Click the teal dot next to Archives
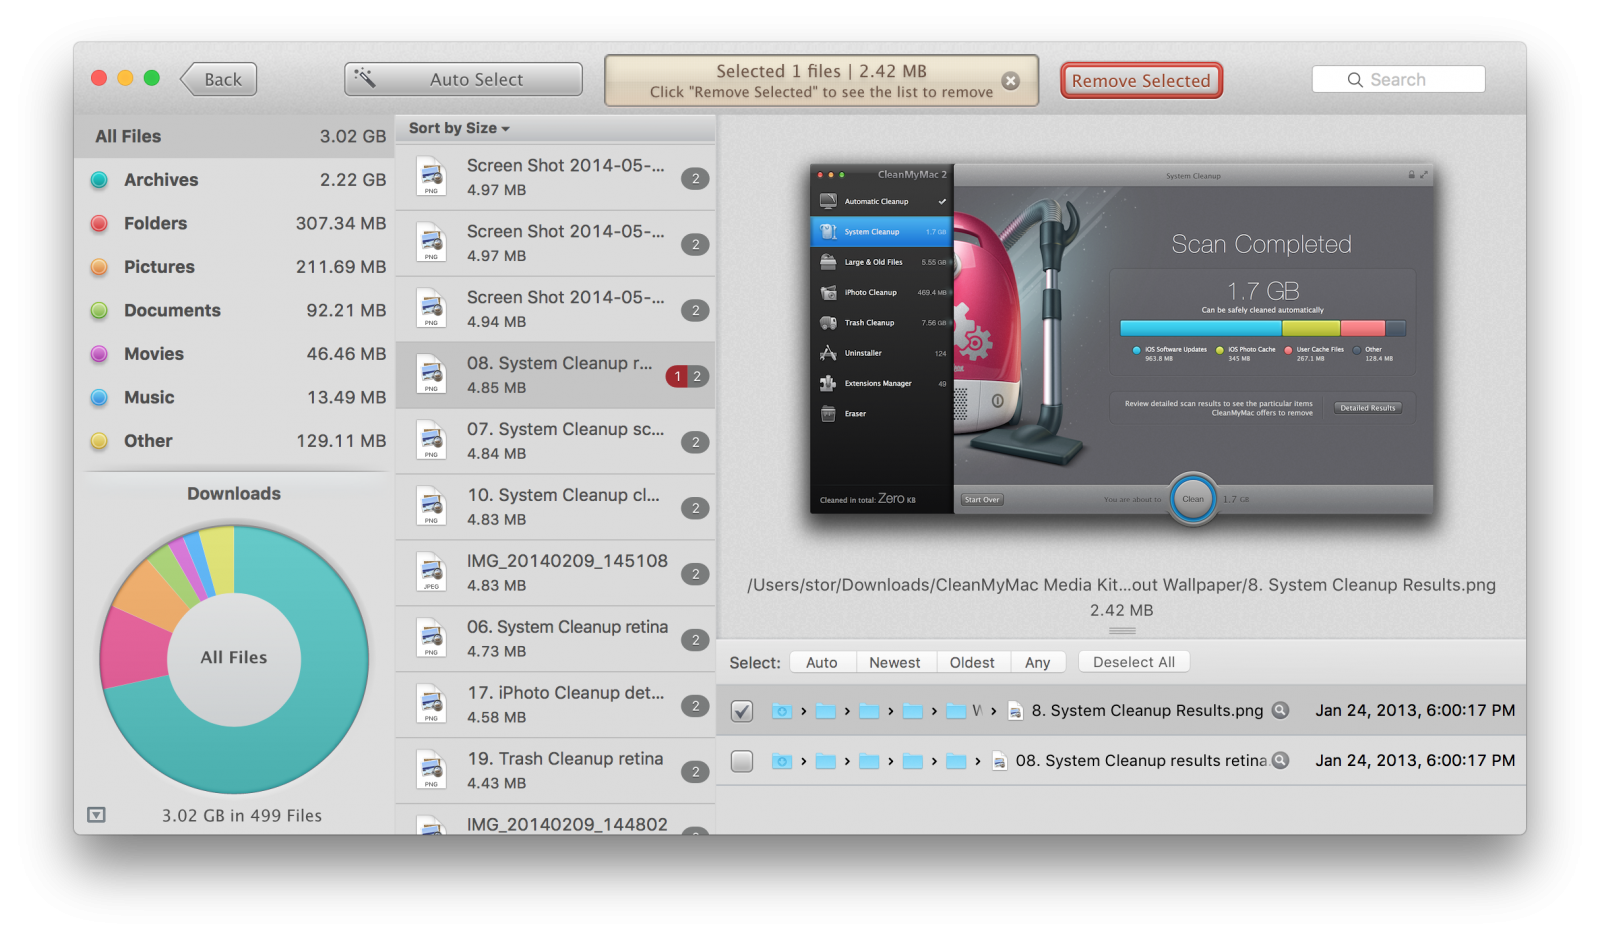1600x940 pixels. point(99,180)
